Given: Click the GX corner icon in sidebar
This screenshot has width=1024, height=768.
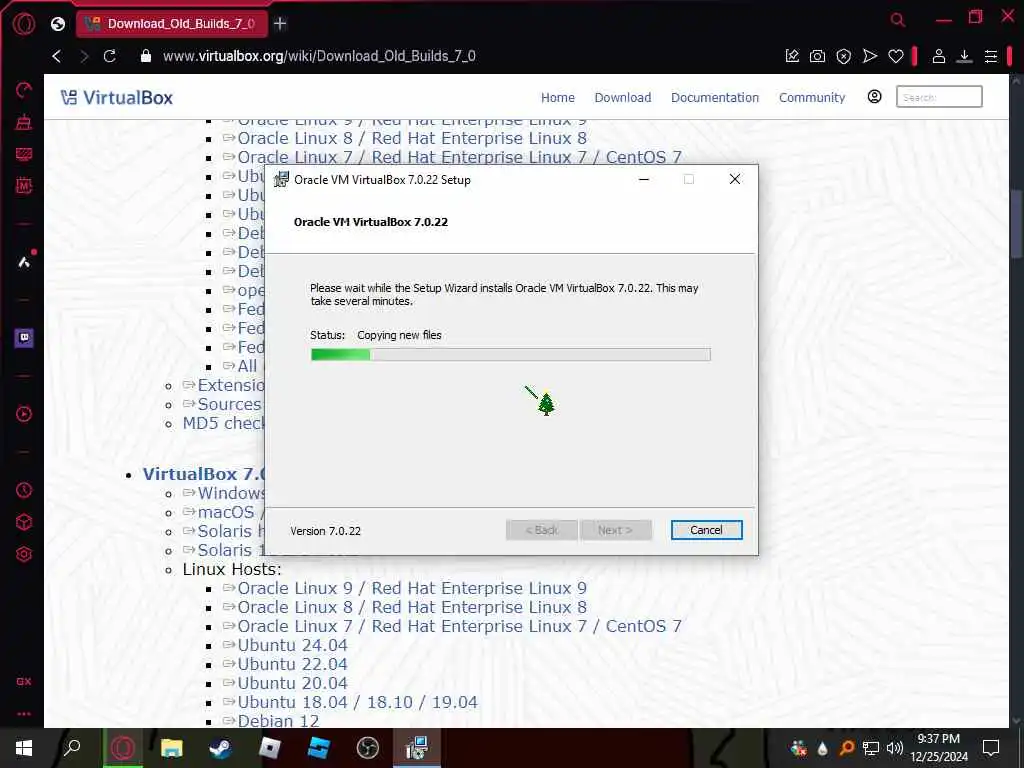Looking at the screenshot, I should 24,681.
